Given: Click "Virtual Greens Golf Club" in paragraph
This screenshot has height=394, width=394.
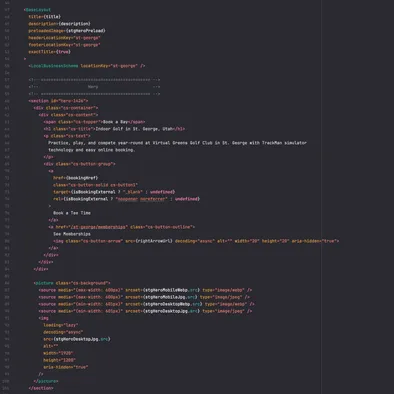Looking at the screenshot, I should 182,143.
